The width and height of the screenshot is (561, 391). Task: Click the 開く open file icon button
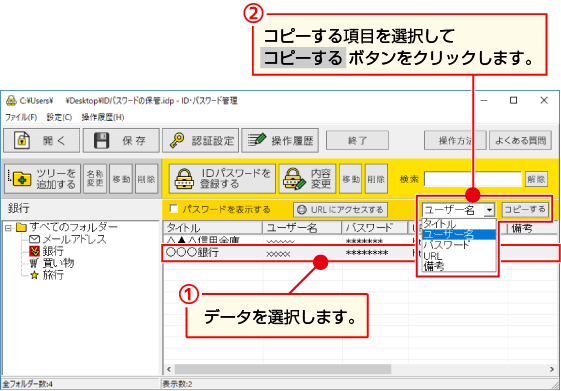coord(42,141)
